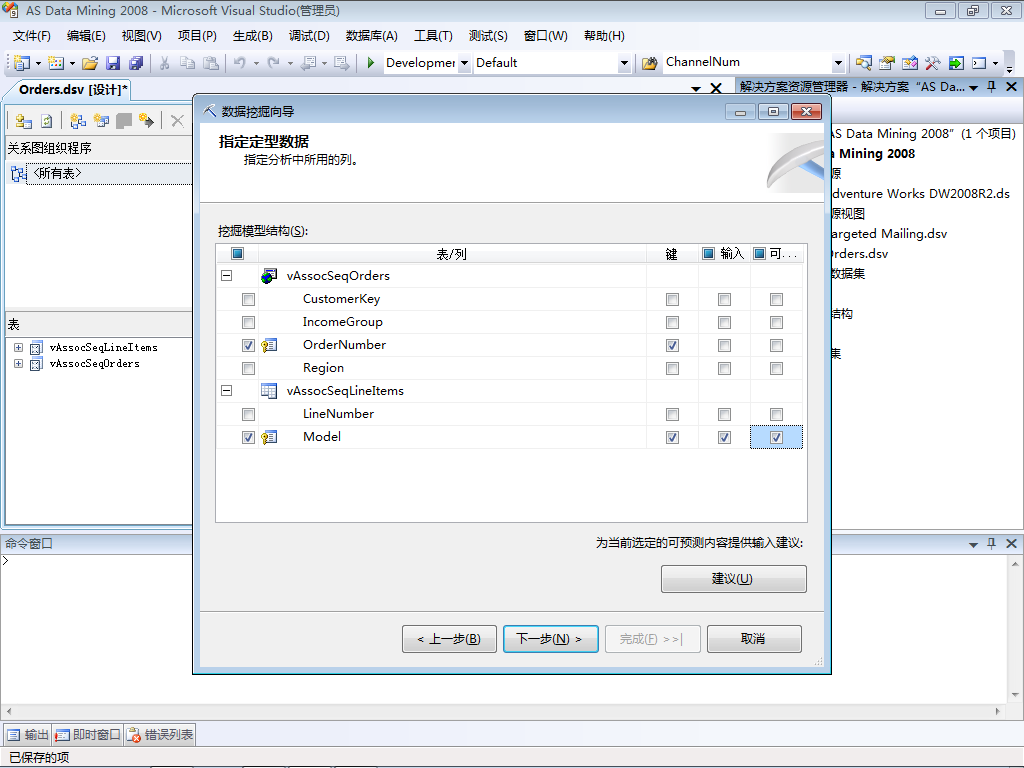Screen dimensions: 1024x768
Task: Click the 取消 cancel button
Action: tap(754, 639)
